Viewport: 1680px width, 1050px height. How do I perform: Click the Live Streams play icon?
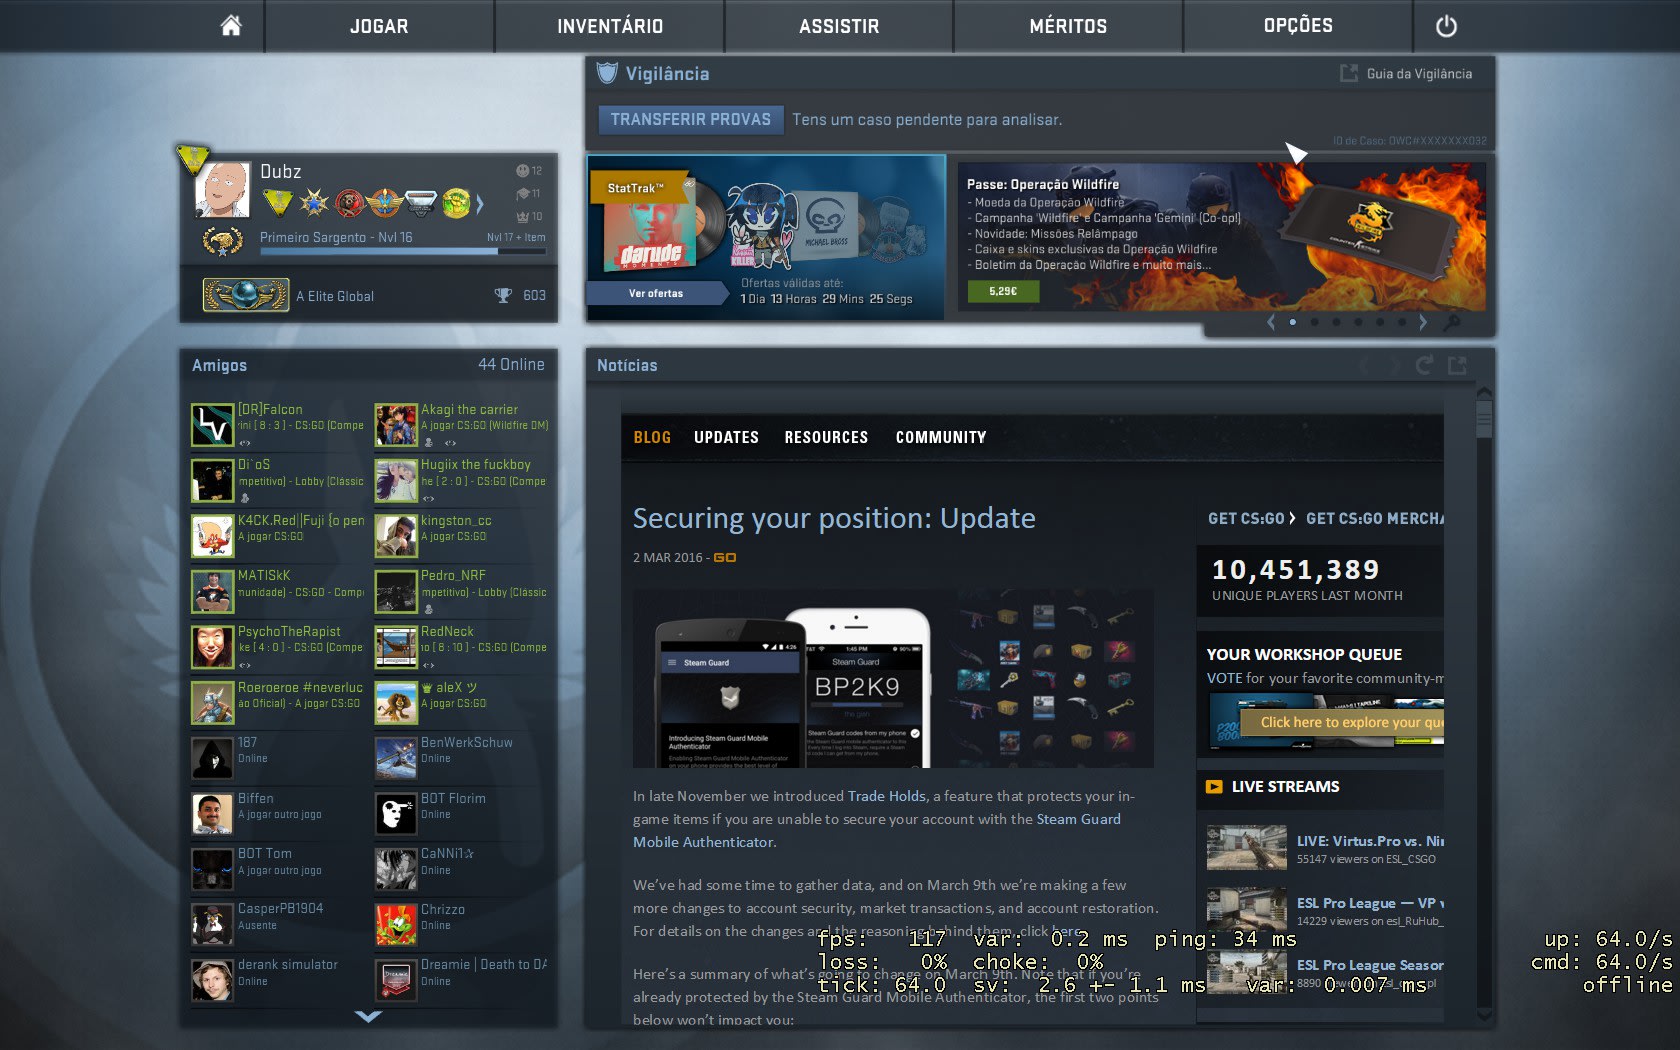1213,787
